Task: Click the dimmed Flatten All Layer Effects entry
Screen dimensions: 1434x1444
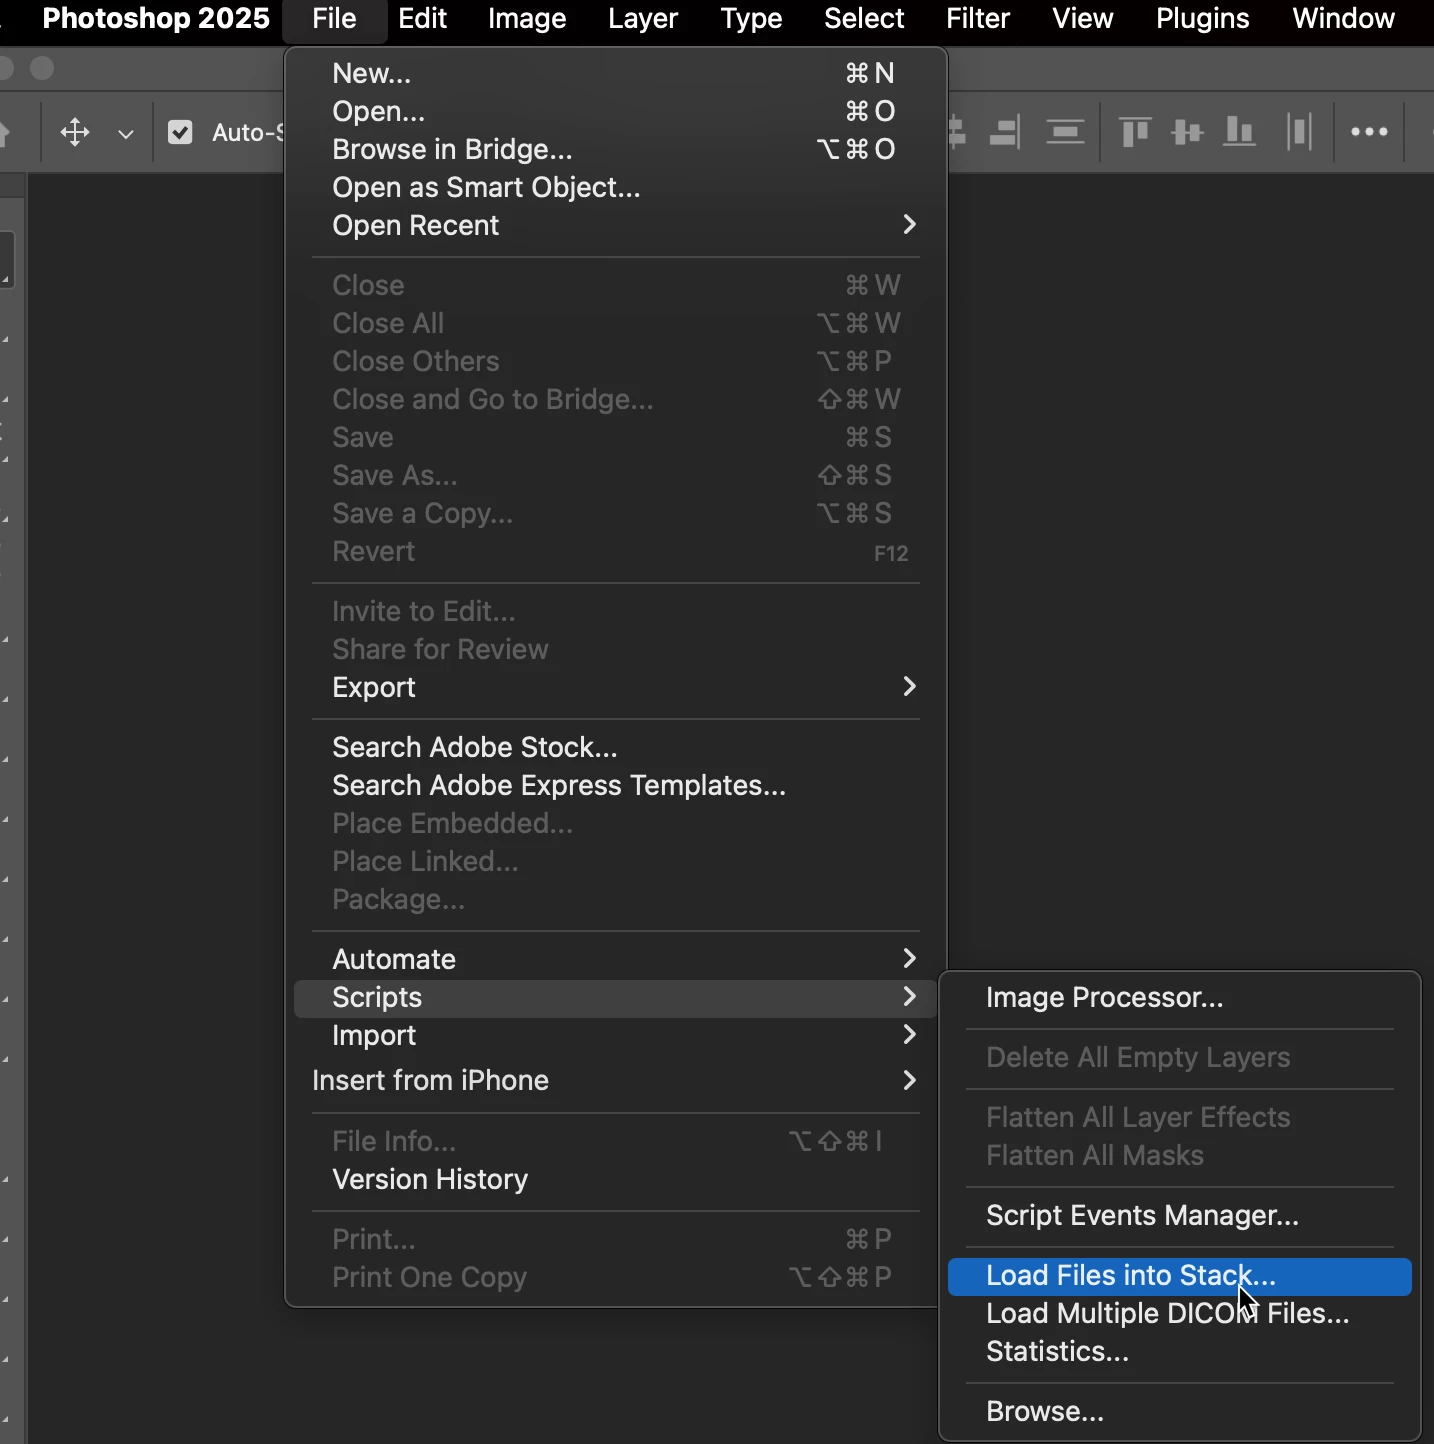Action: [1180, 1117]
